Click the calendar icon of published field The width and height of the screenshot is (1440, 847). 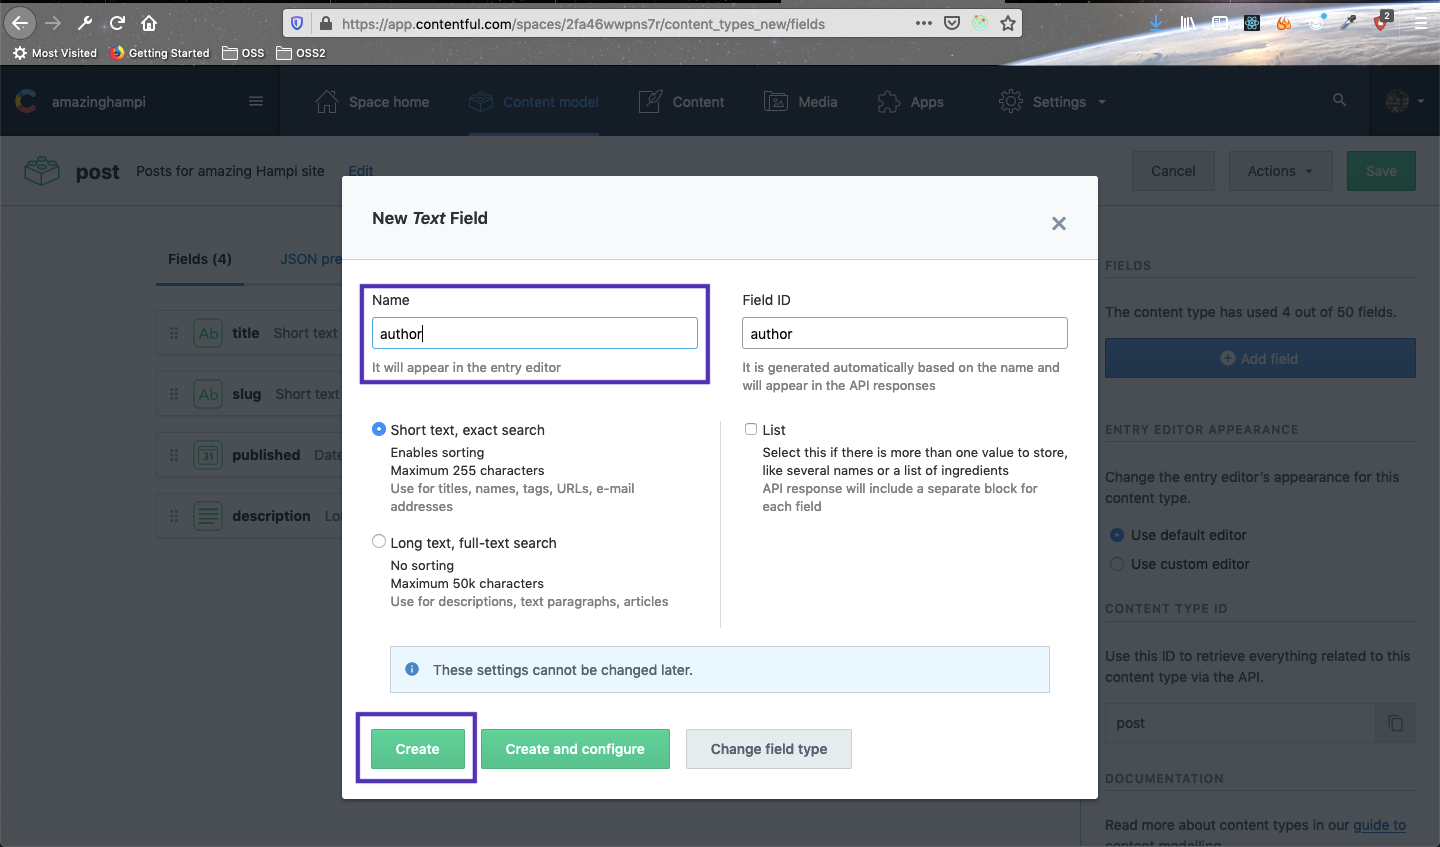coord(208,455)
